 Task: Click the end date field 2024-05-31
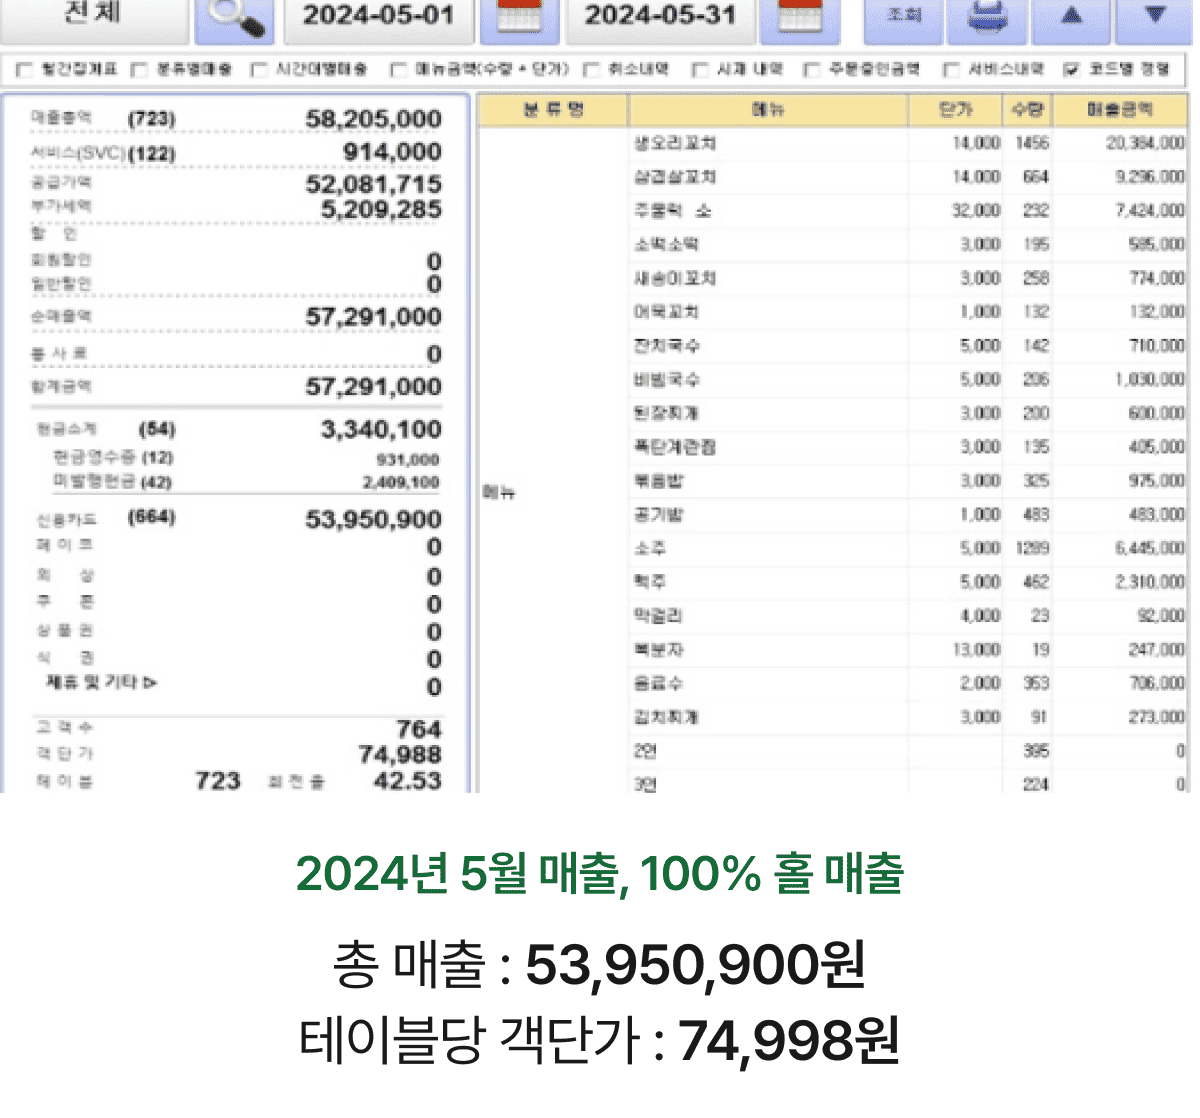(x=660, y=18)
